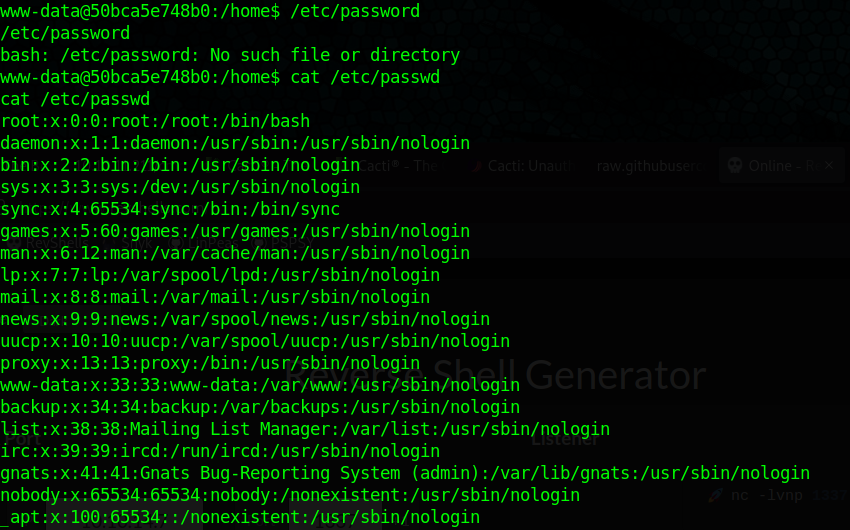Click the nobody:x:65534 passwd entry
Image resolution: width=850 pixels, height=530 pixels.
[x=290, y=495]
